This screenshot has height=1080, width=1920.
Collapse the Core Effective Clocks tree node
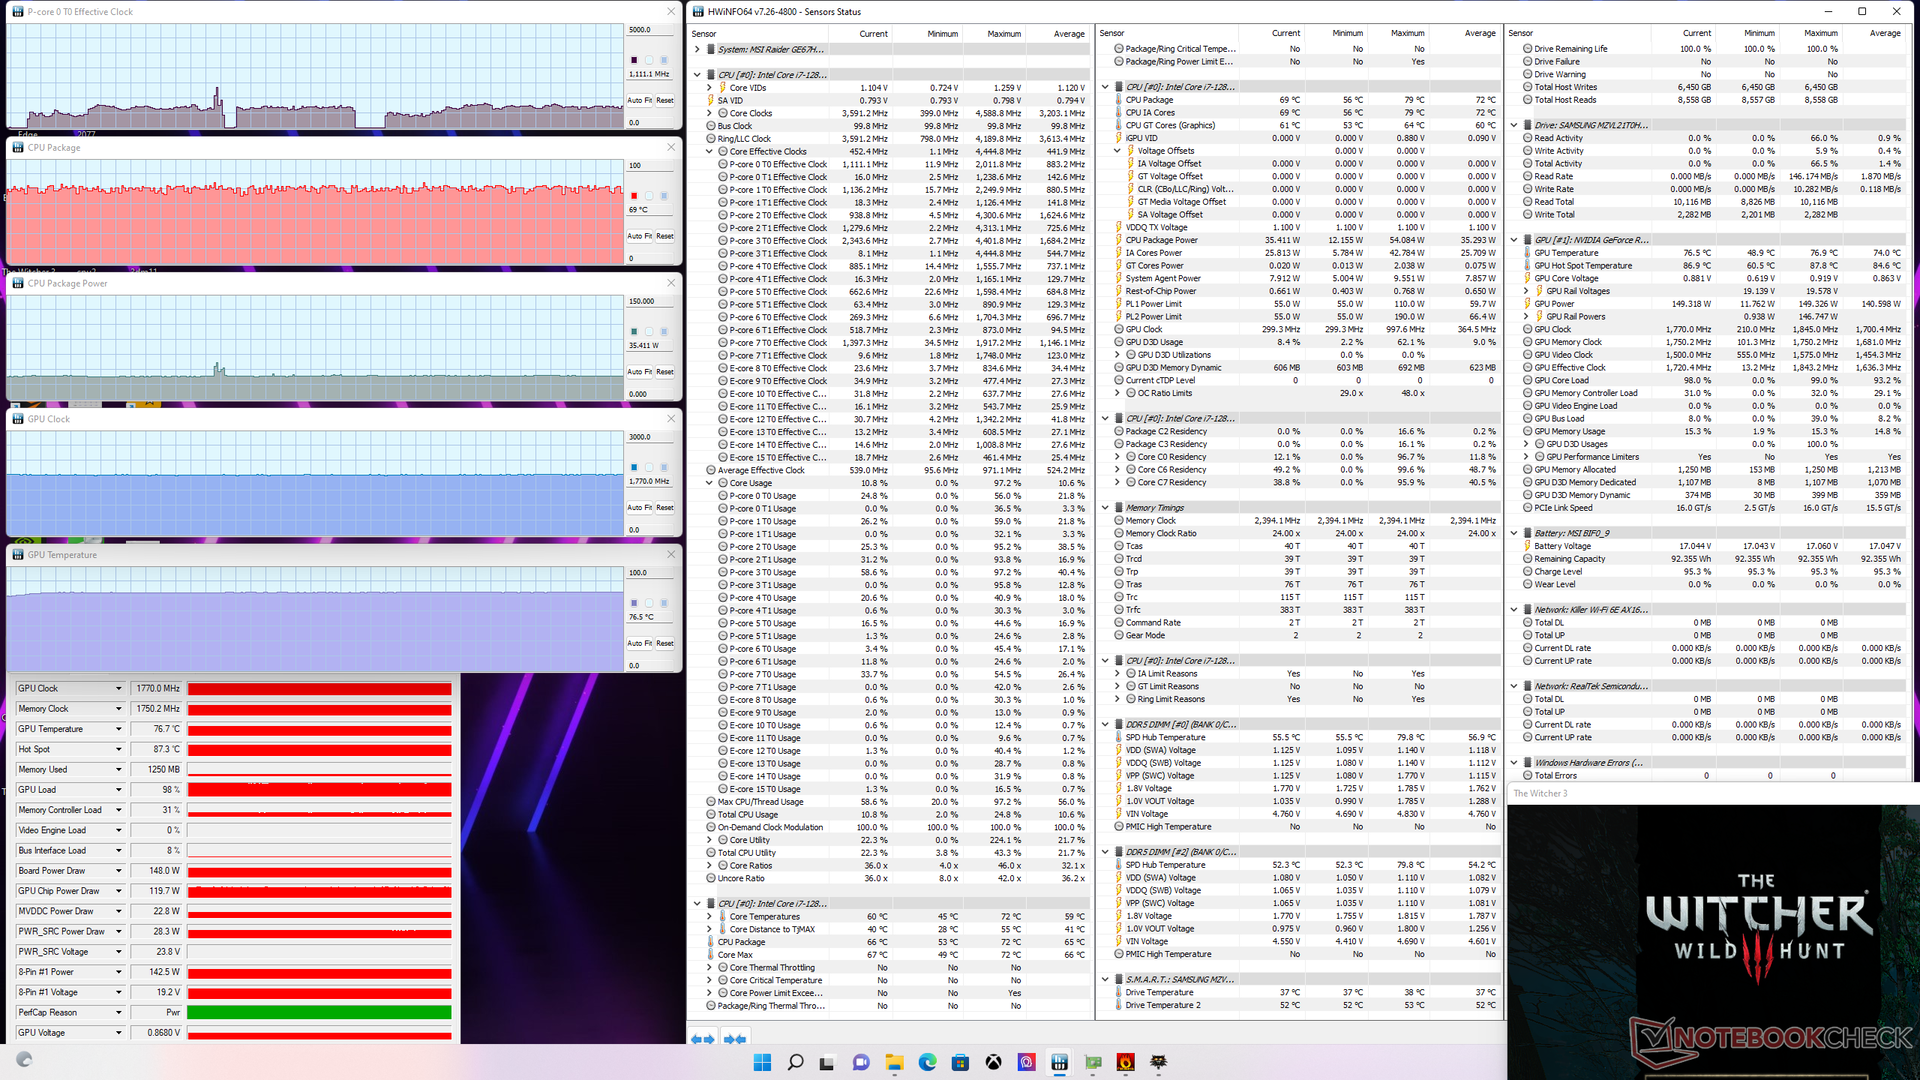(710, 152)
